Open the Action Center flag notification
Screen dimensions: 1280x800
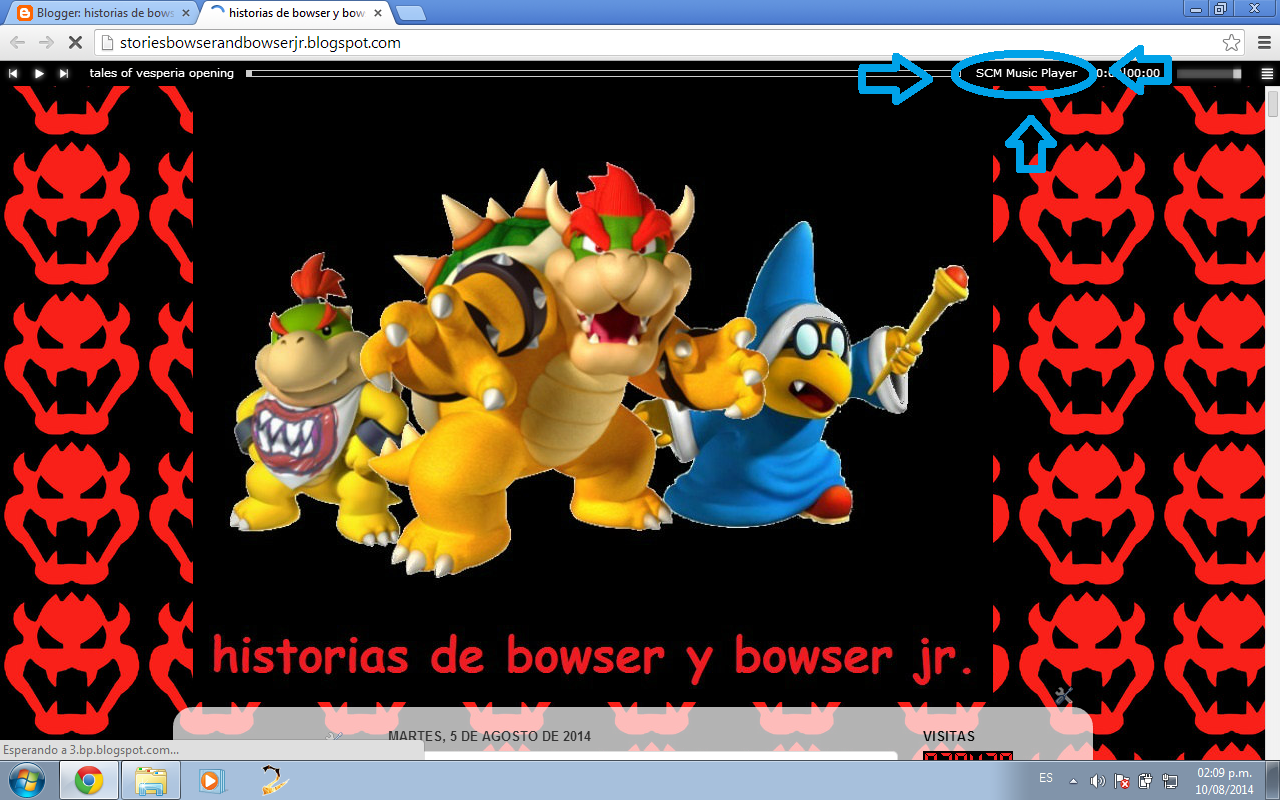(x=1122, y=782)
